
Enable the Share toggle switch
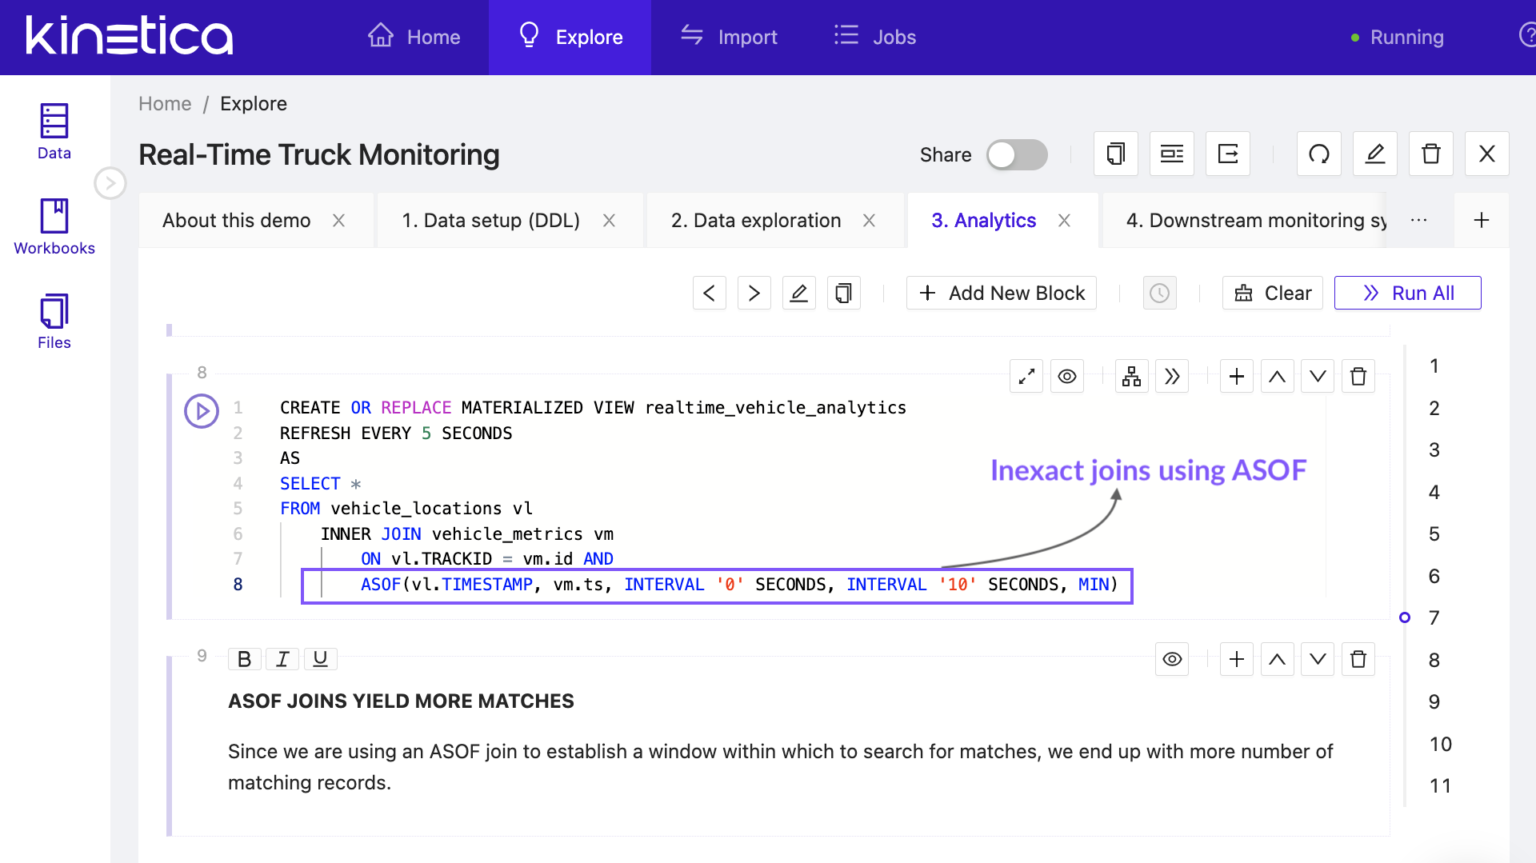[x=1017, y=155]
